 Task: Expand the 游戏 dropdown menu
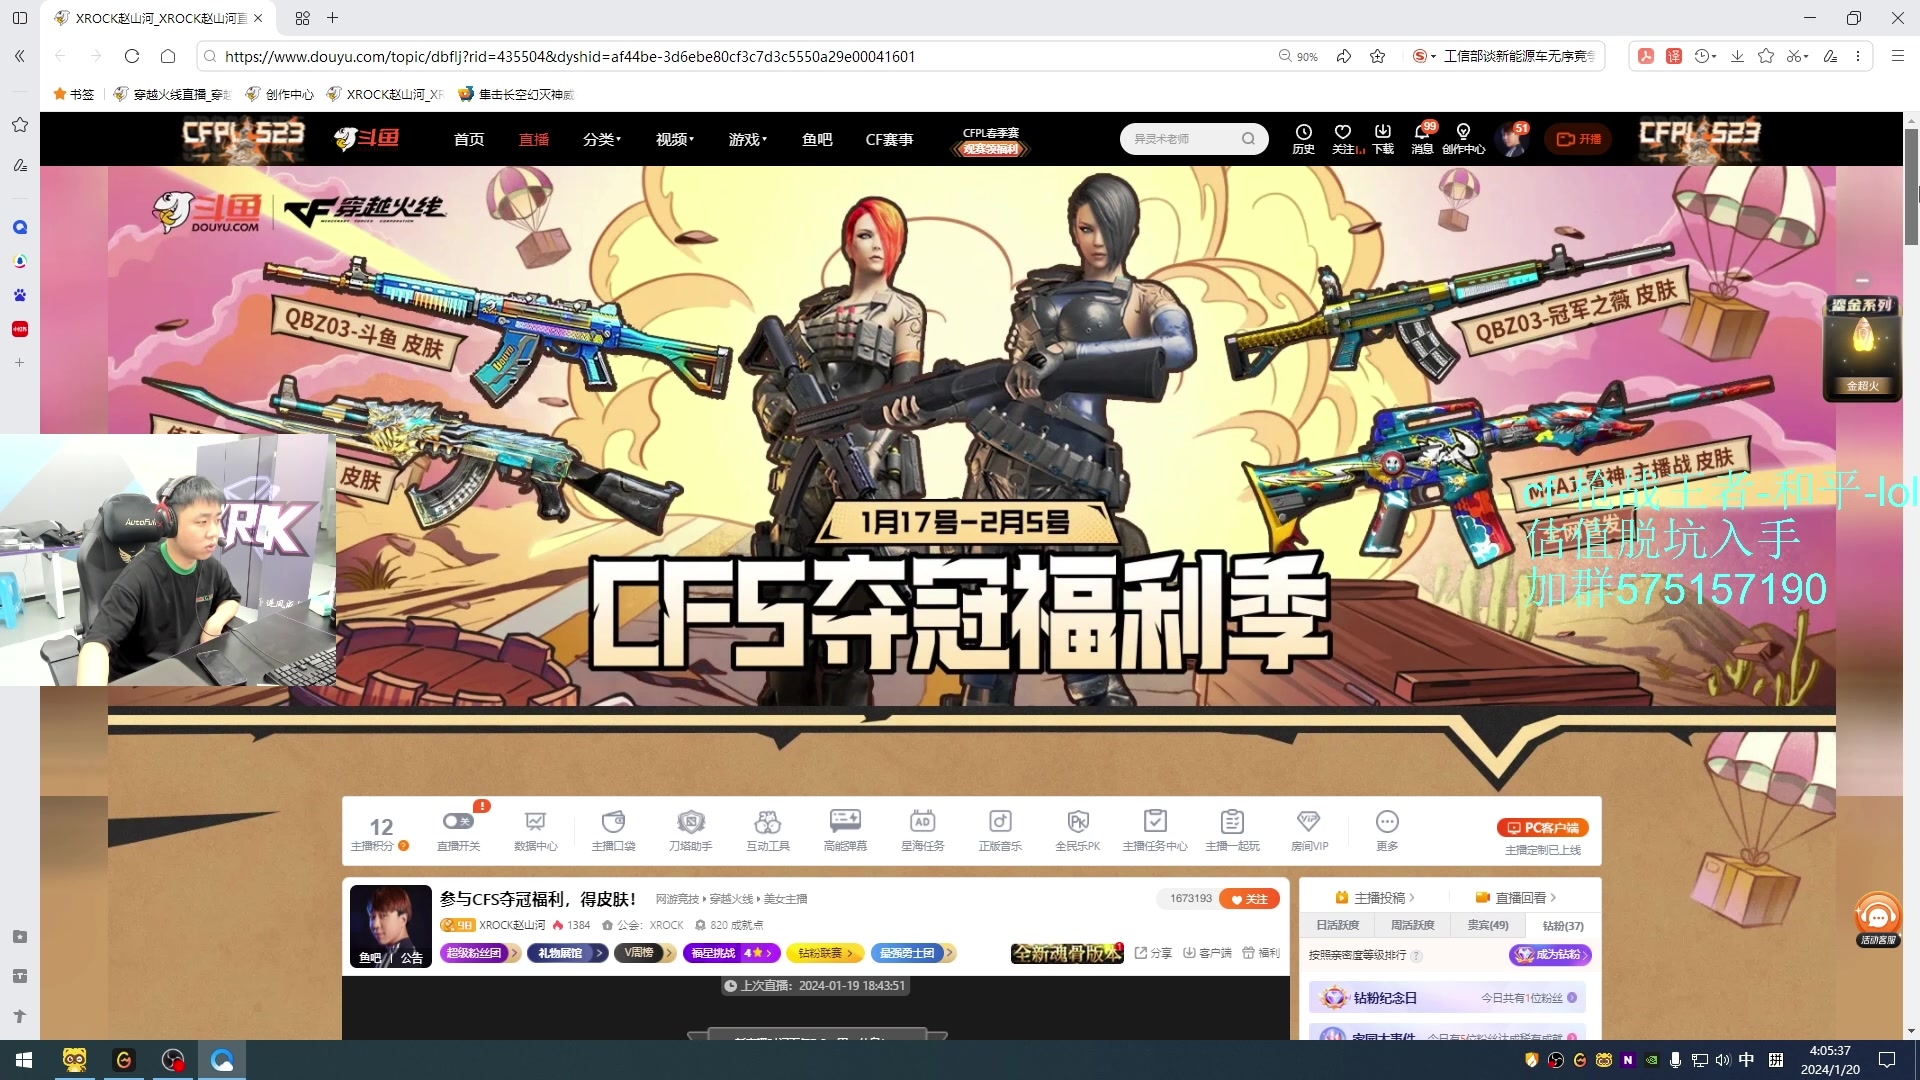pos(748,140)
